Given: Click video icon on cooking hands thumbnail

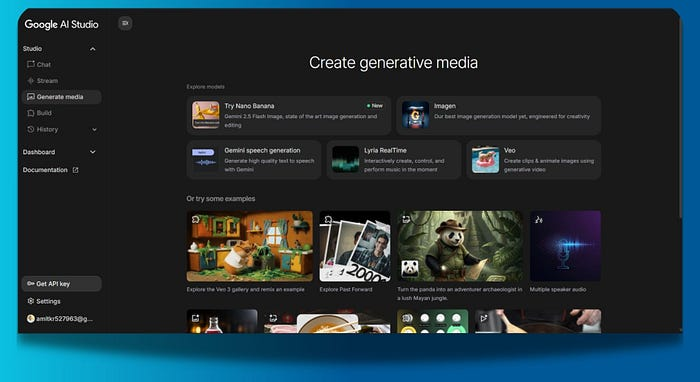Looking at the screenshot, I should [x=484, y=318].
